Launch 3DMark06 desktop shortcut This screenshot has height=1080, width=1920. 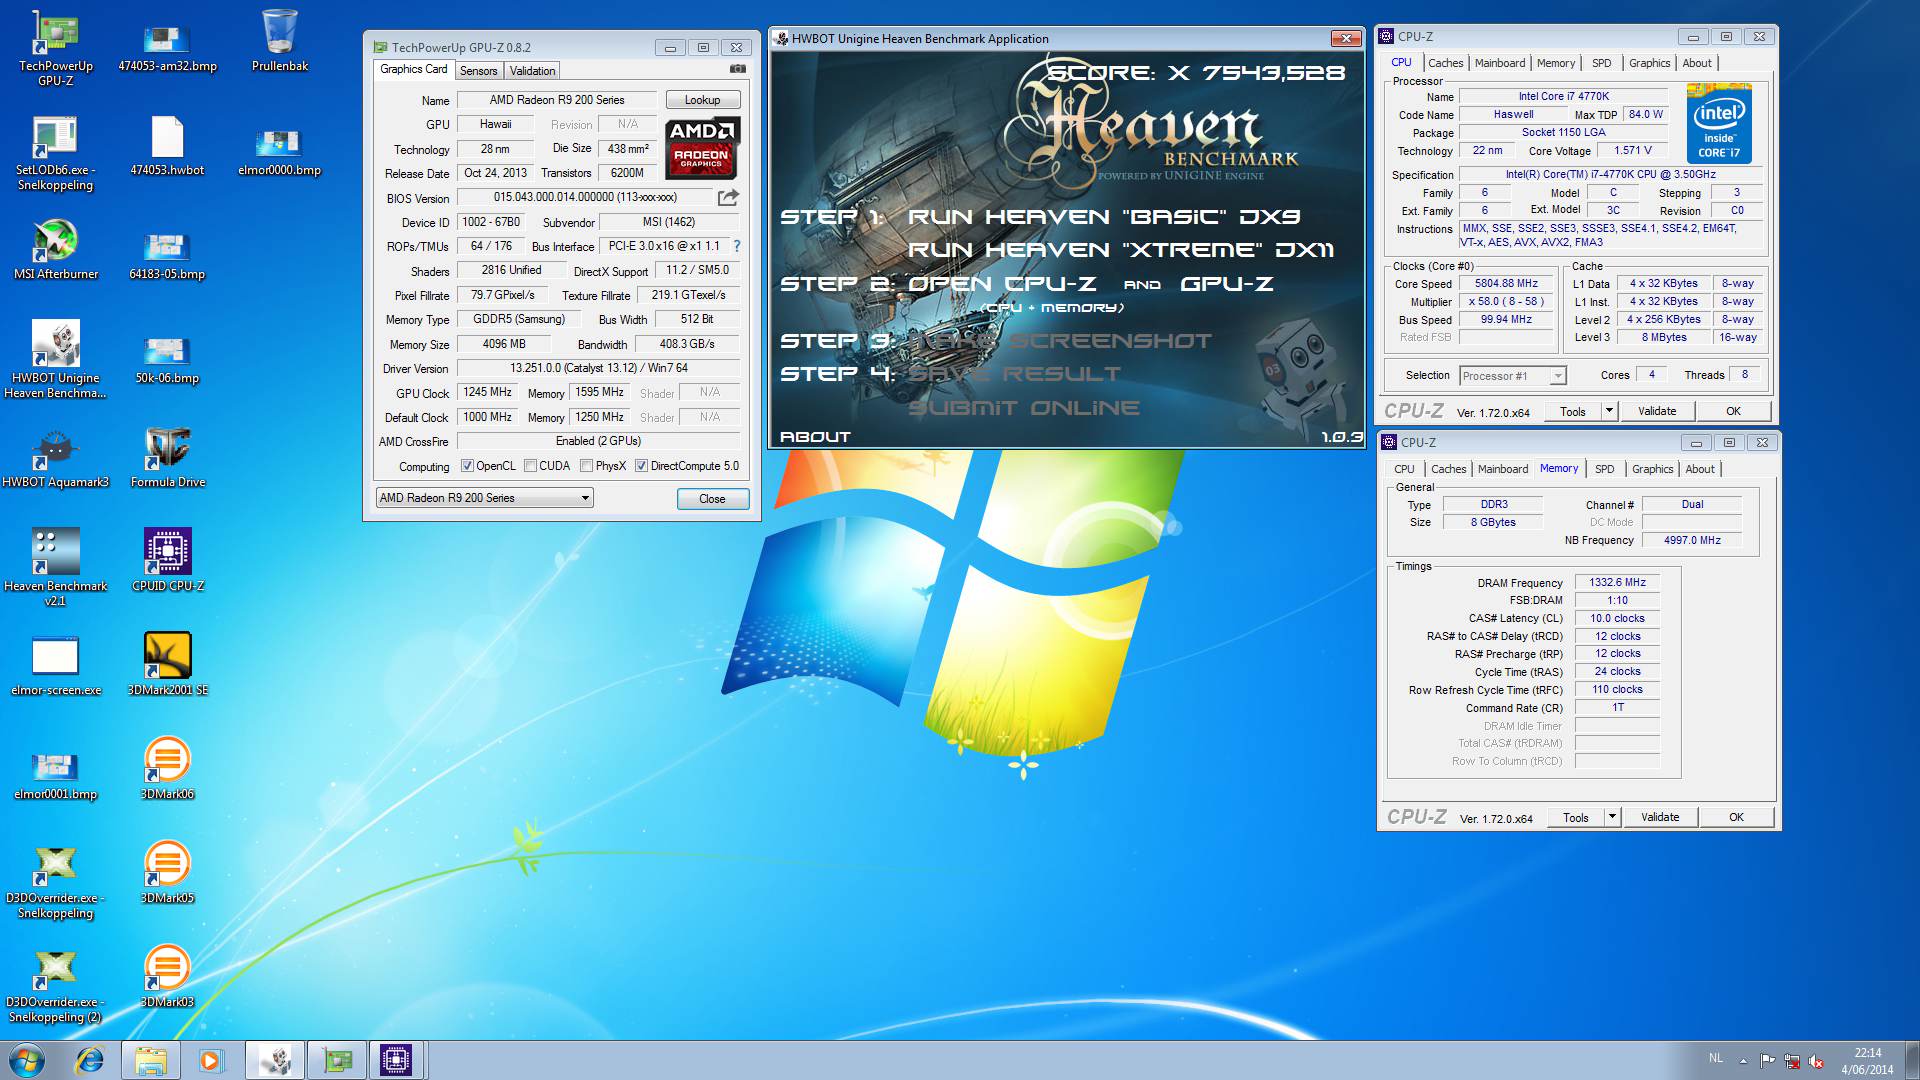pos(167,768)
